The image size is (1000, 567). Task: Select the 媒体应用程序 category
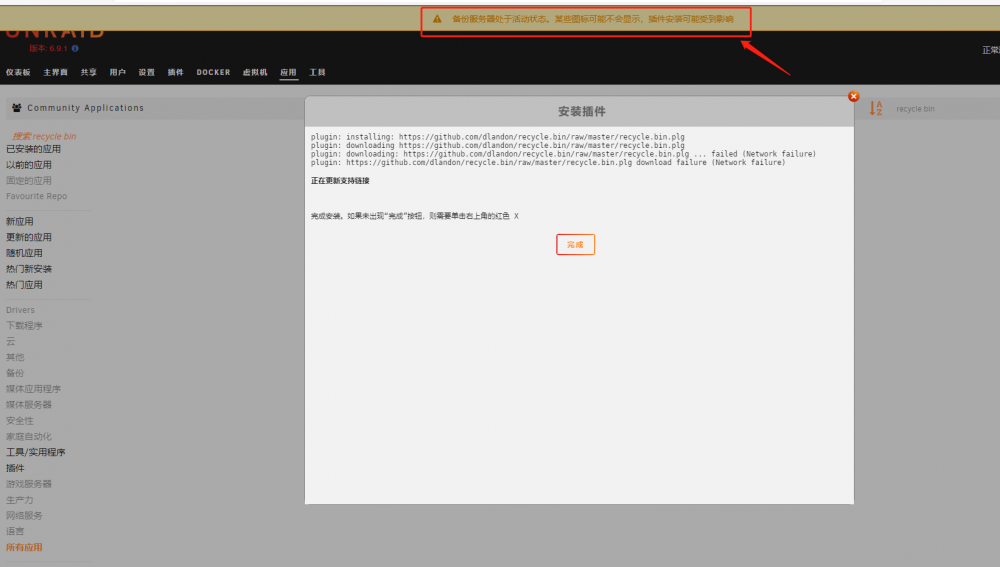[x=33, y=389]
